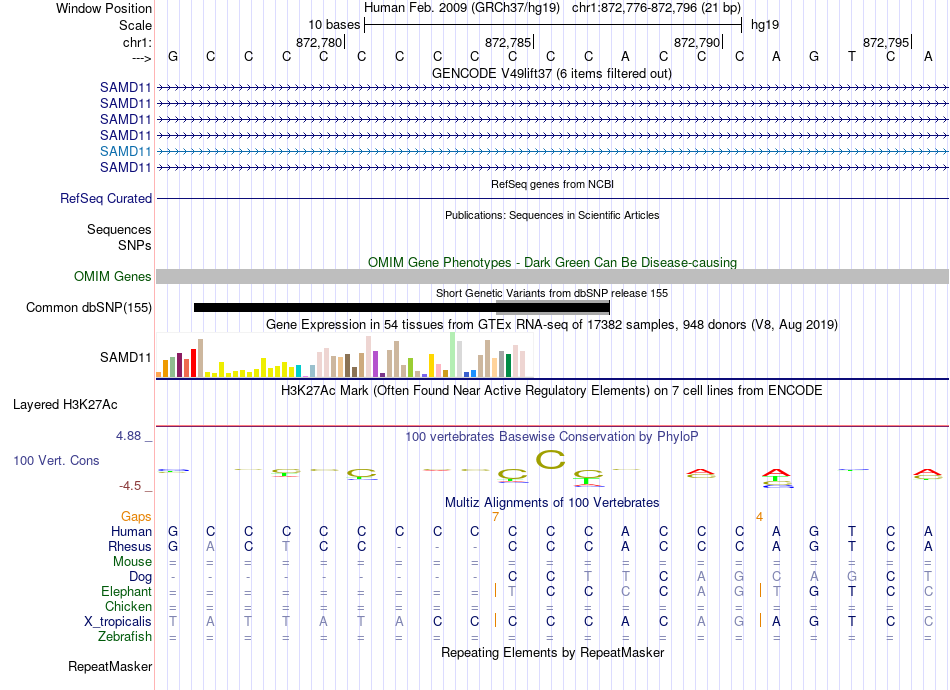Click the RefSeq Curated track label
950x690 pixels.
(x=106, y=198)
